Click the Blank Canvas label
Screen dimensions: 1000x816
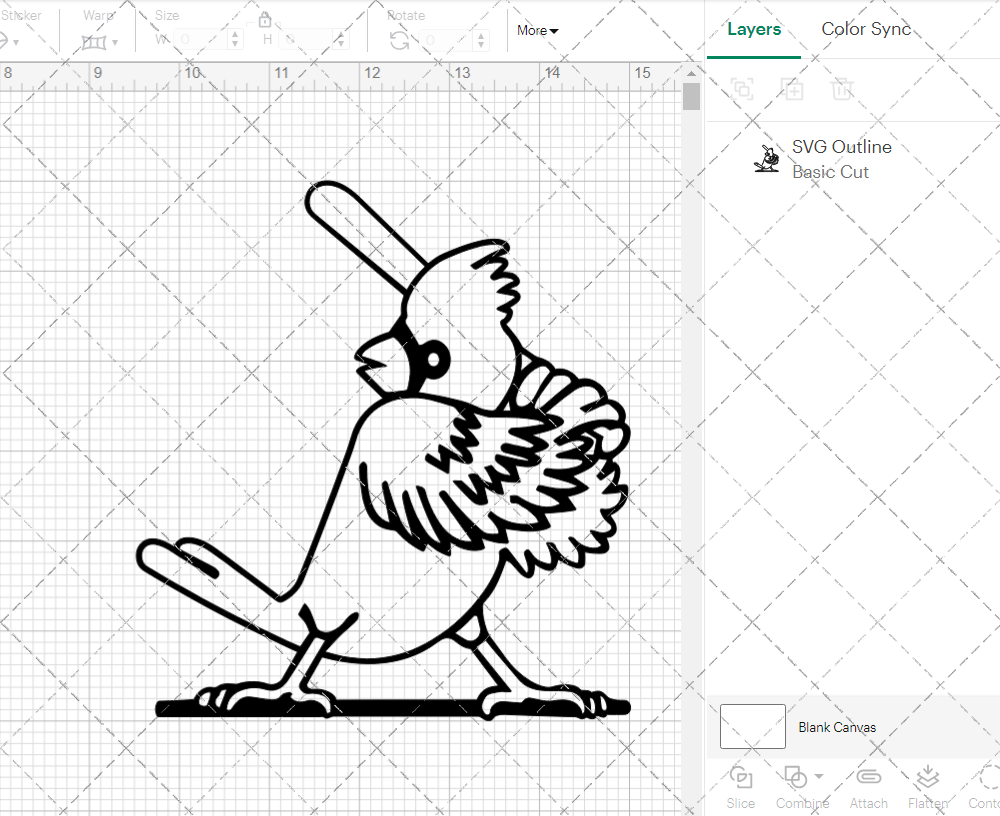[x=836, y=727]
